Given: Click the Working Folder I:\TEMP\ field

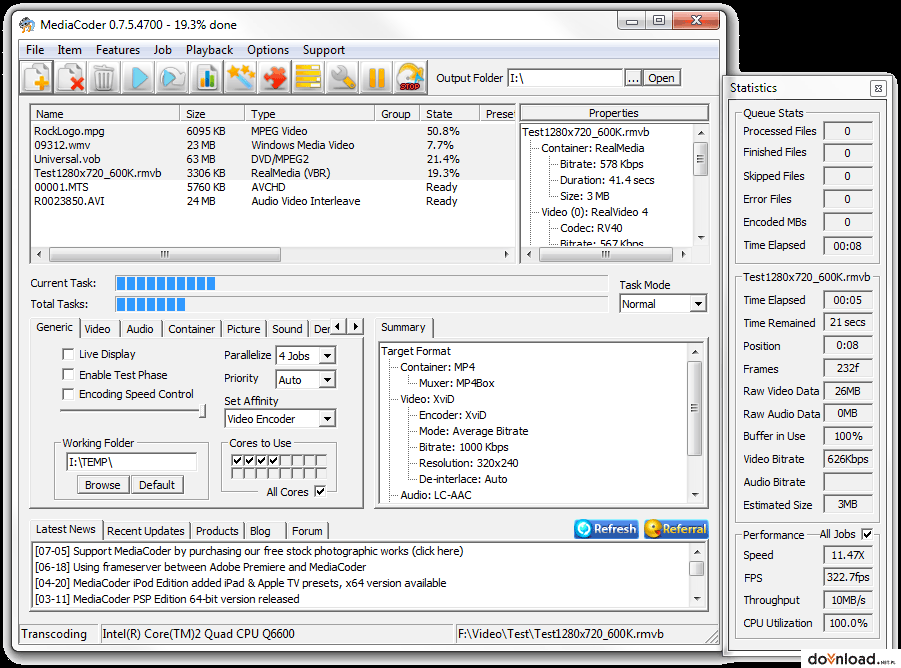Looking at the screenshot, I should (x=132, y=462).
